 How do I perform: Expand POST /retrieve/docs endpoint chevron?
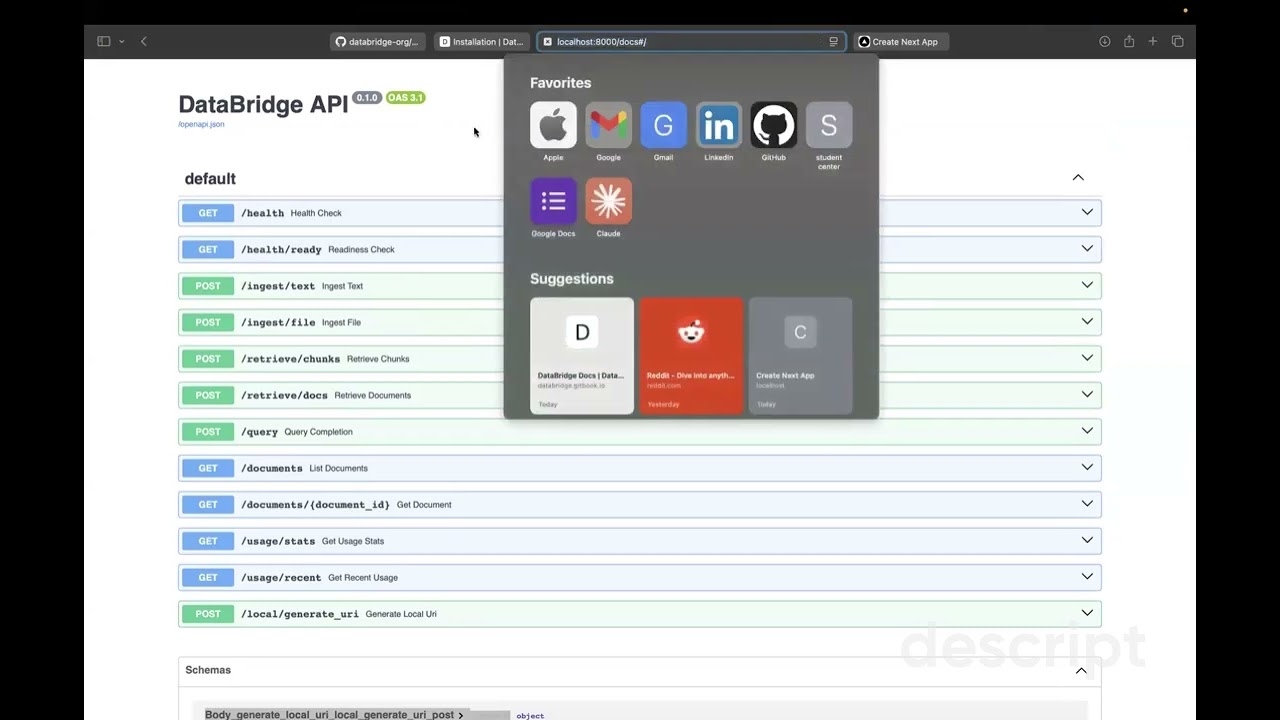(1087, 394)
